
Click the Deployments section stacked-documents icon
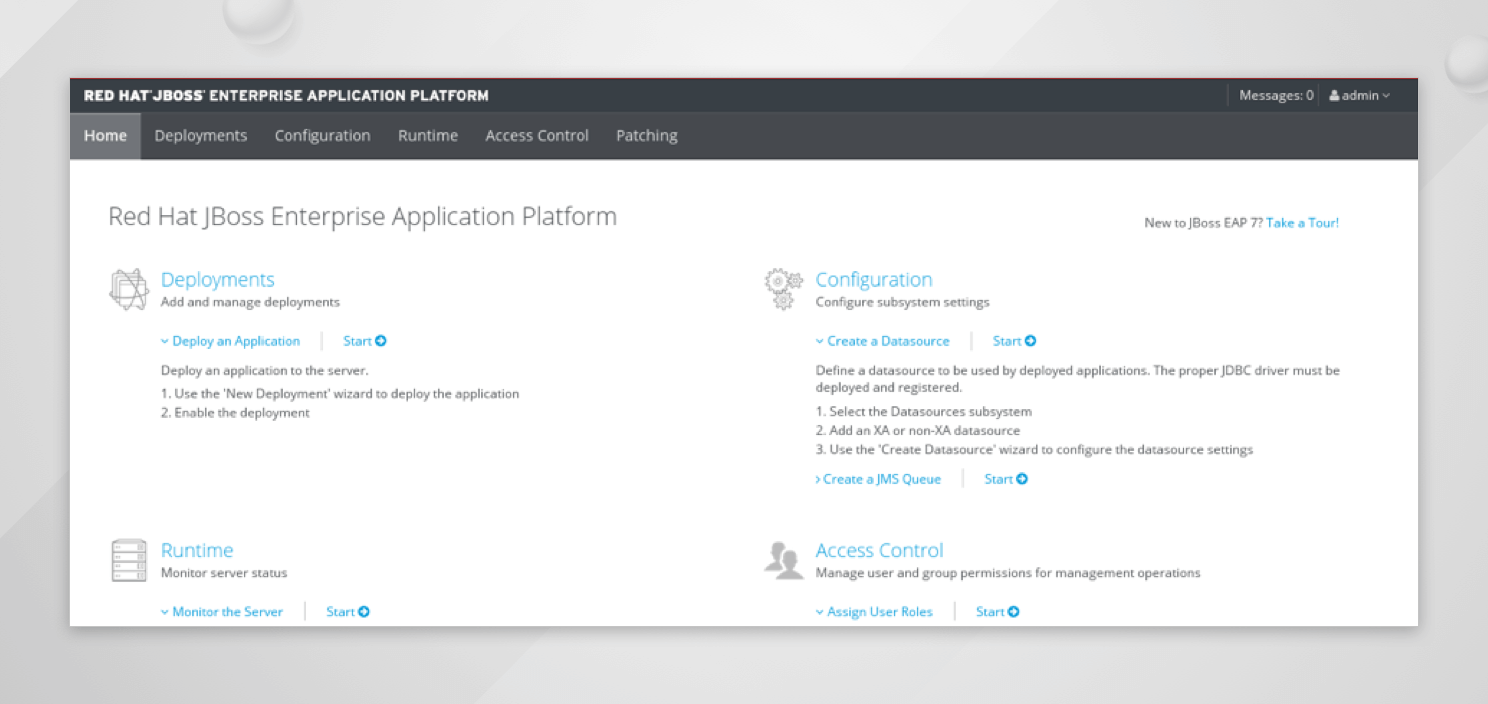(128, 289)
